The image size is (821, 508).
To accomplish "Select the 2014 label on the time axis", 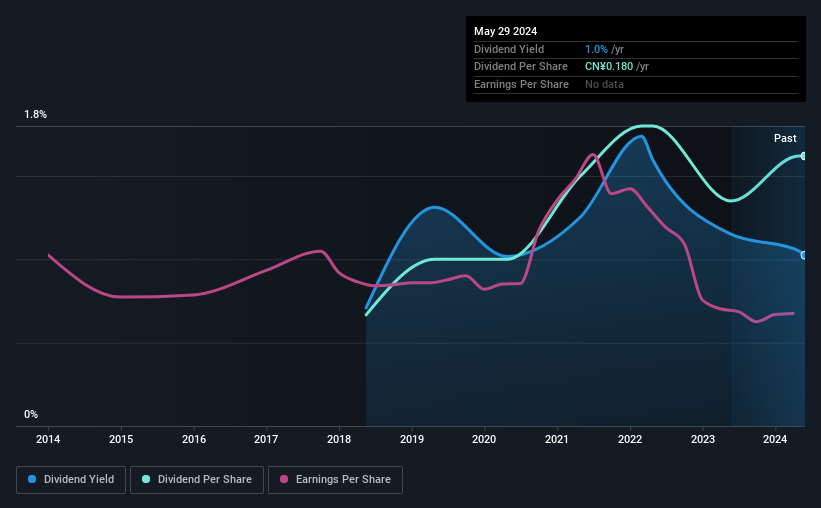I will coord(48,439).
